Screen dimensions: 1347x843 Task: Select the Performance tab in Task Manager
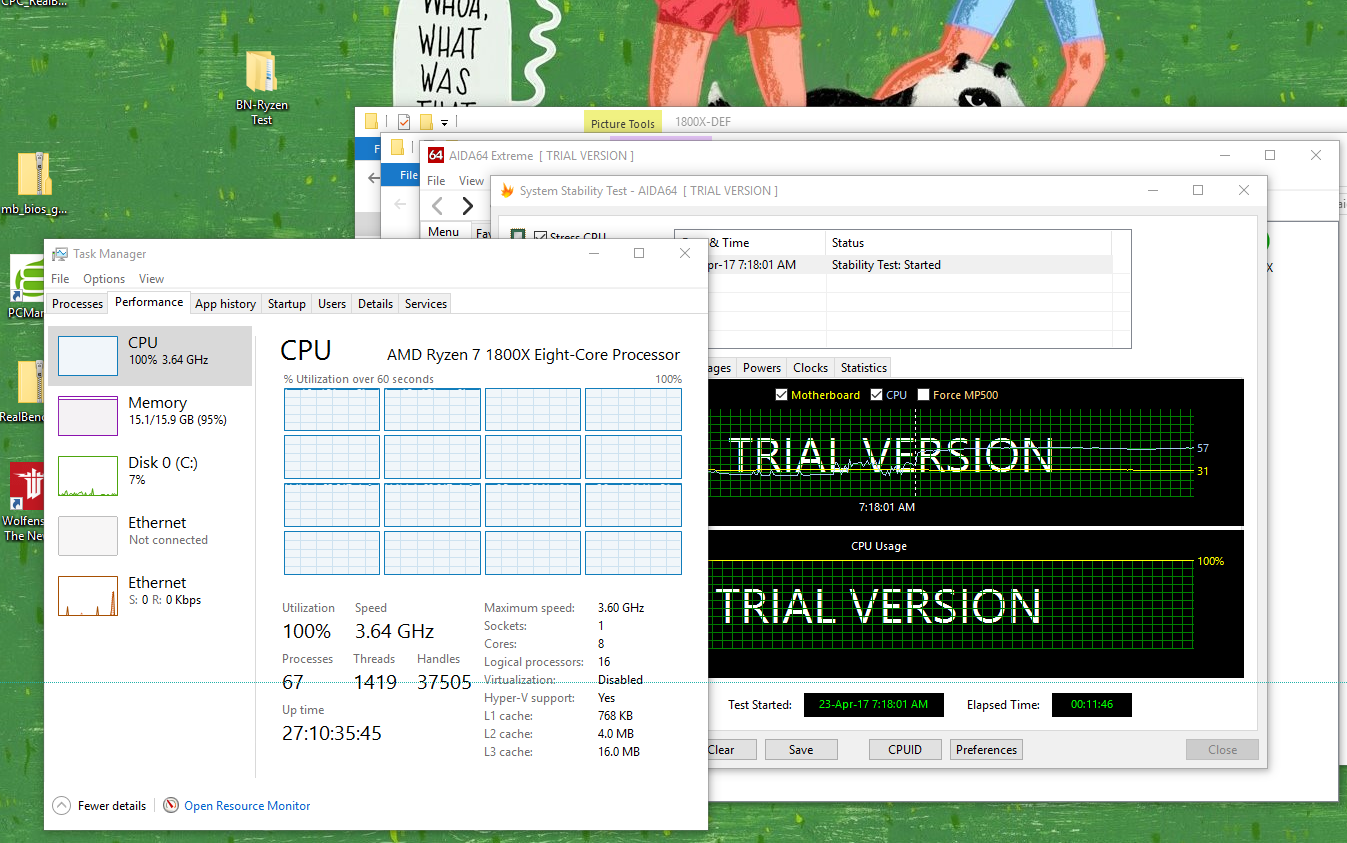point(149,302)
